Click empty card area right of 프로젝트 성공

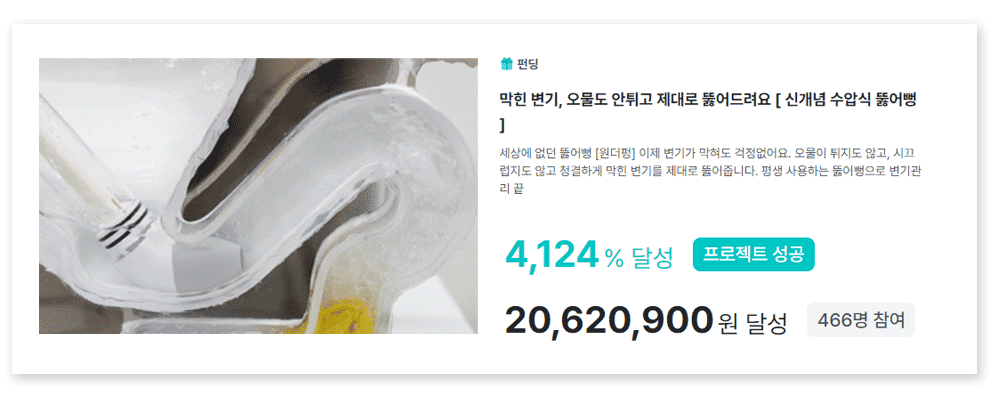(x=893, y=254)
